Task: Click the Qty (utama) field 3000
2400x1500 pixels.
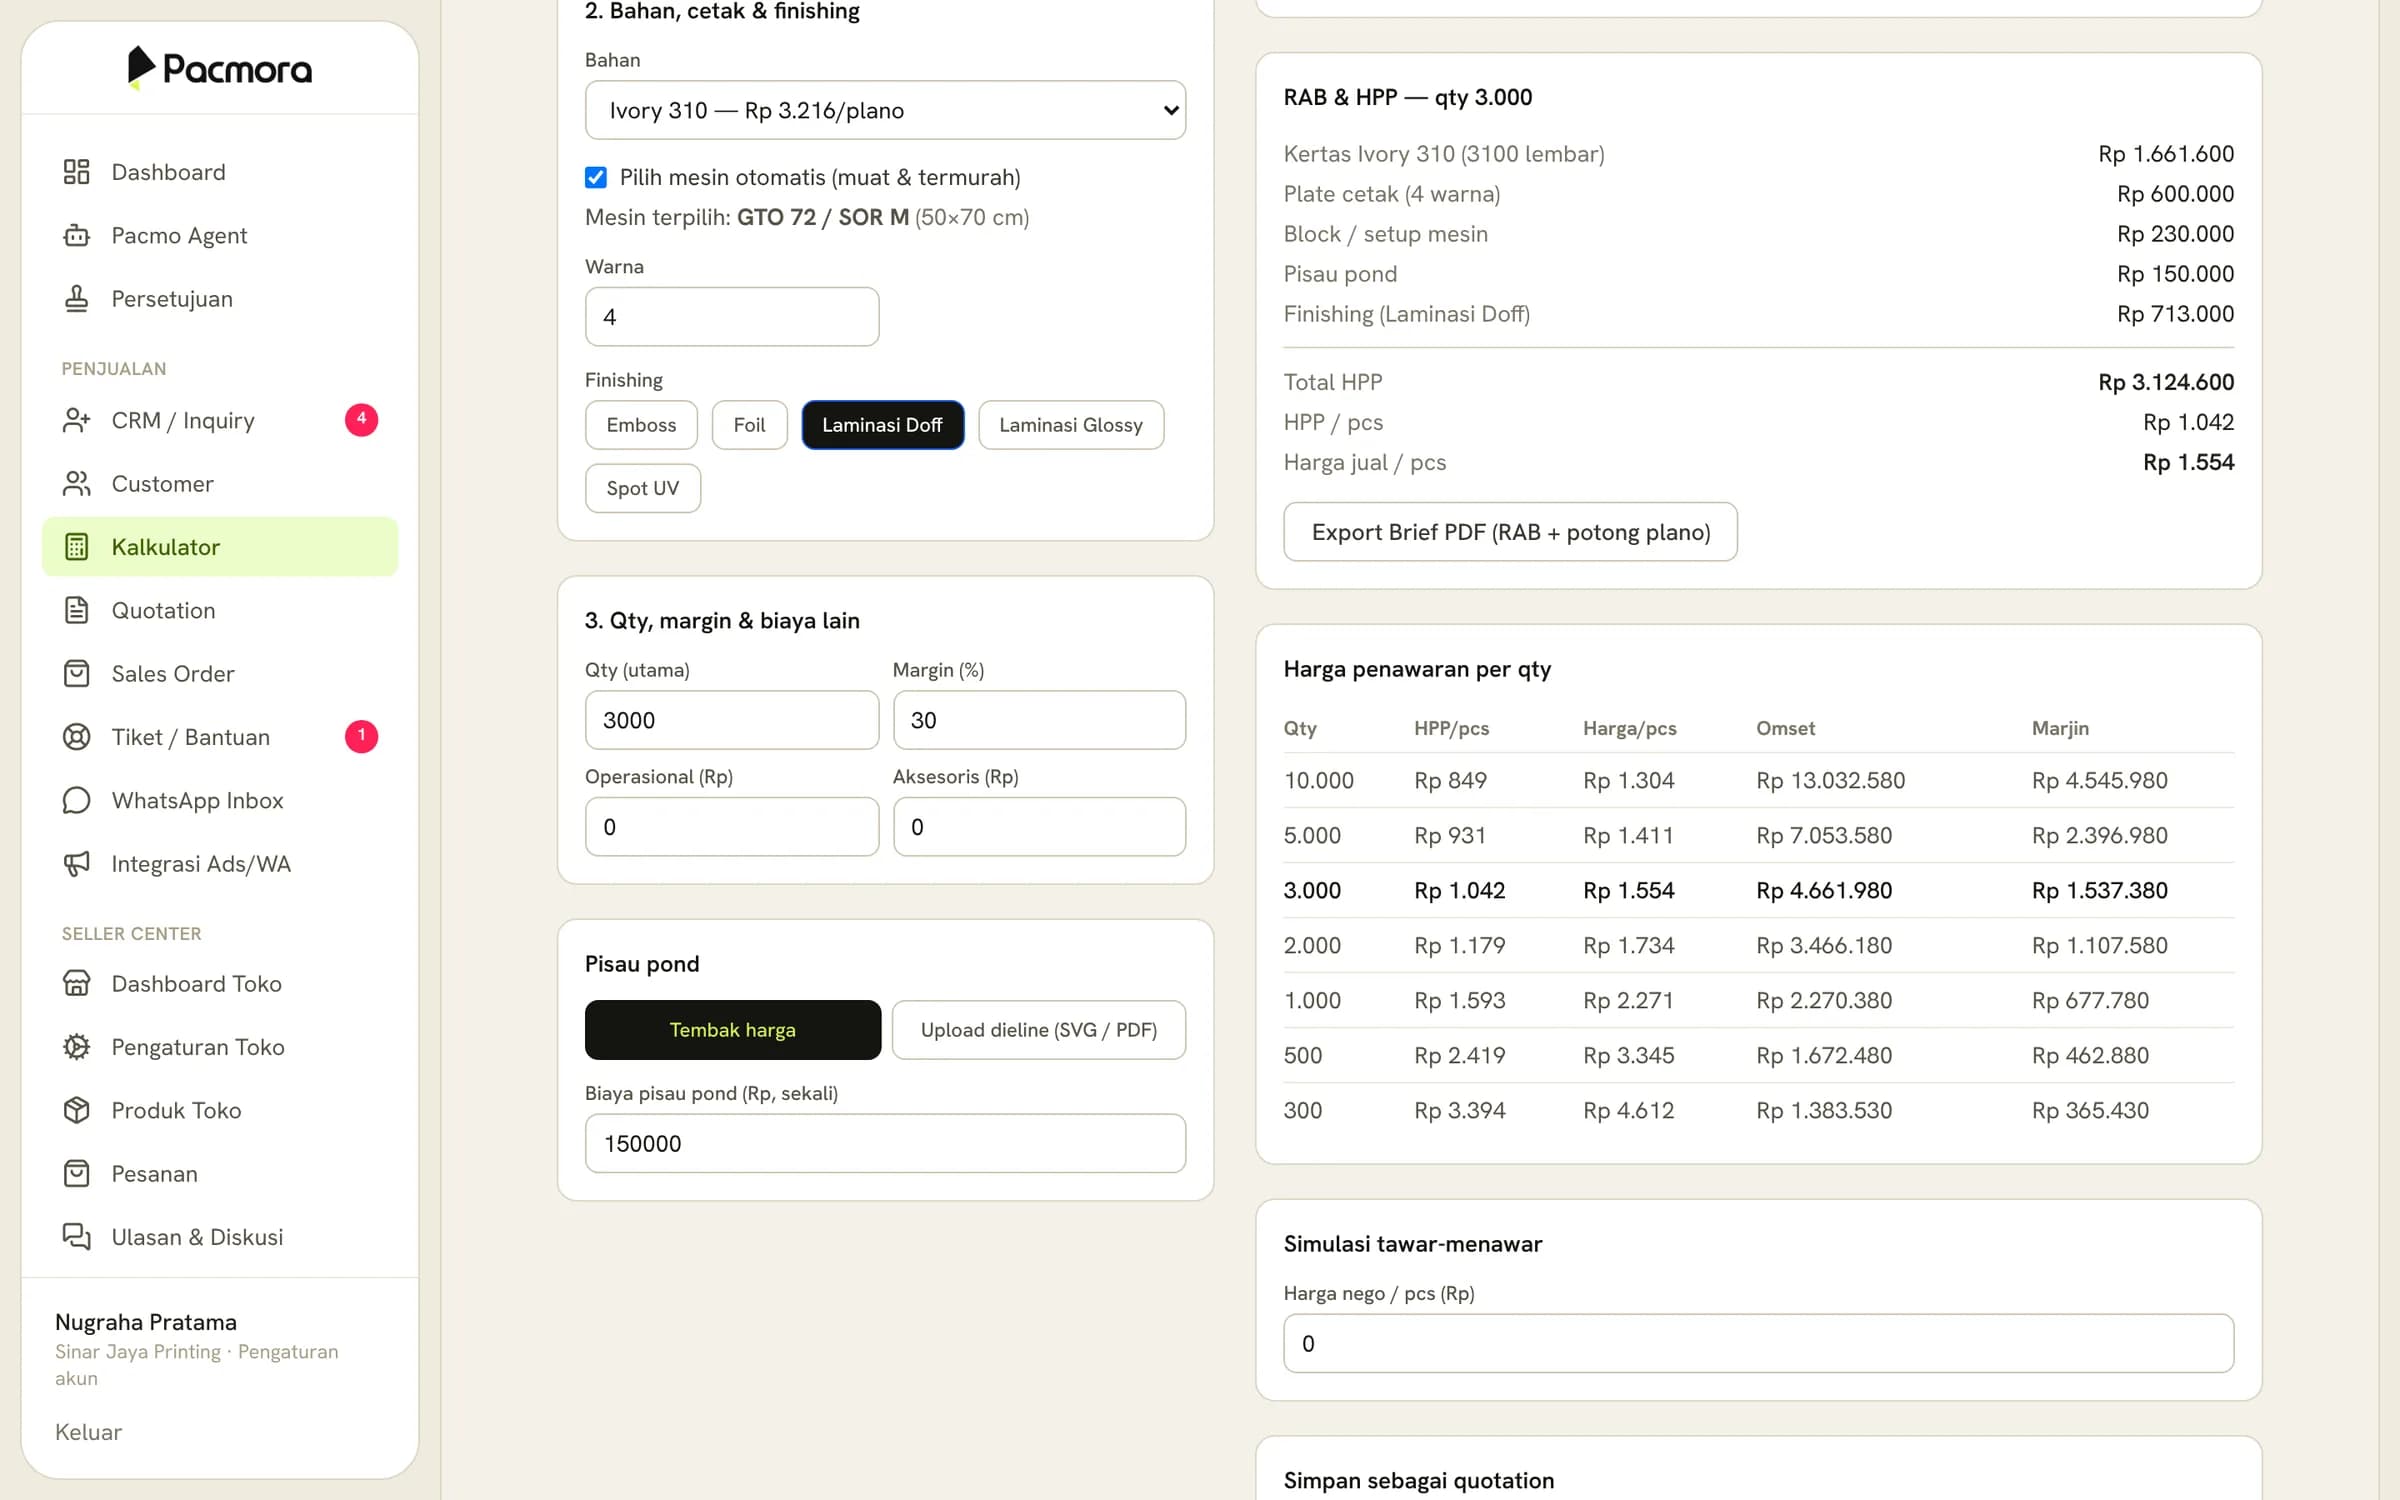Action: coord(732,720)
